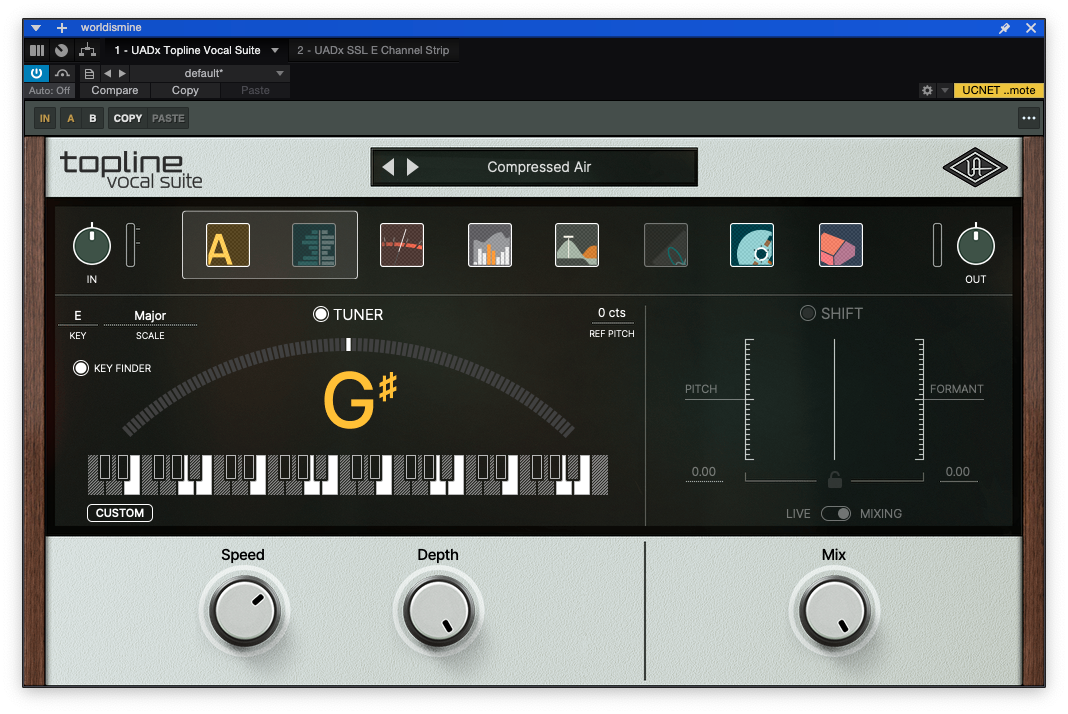Viewport: 1068px width, 714px height.
Task: Add an insert with the plus icon
Action: coord(61,28)
